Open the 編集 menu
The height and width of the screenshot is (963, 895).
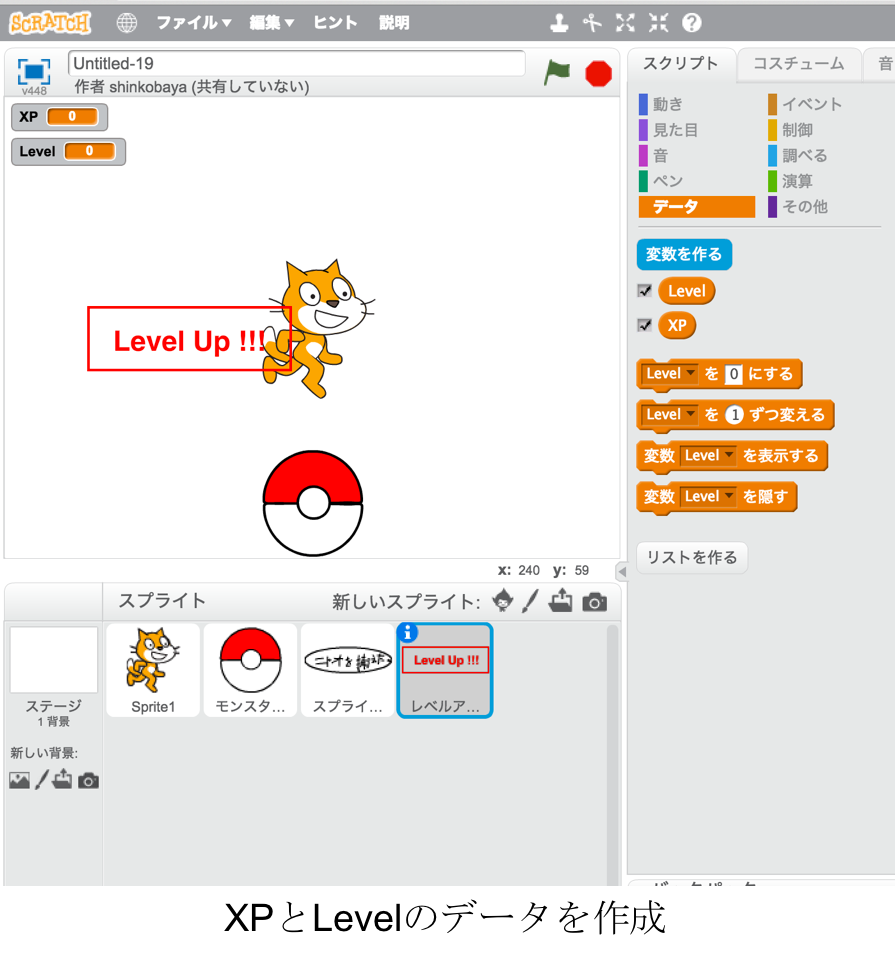click(272, 23)
